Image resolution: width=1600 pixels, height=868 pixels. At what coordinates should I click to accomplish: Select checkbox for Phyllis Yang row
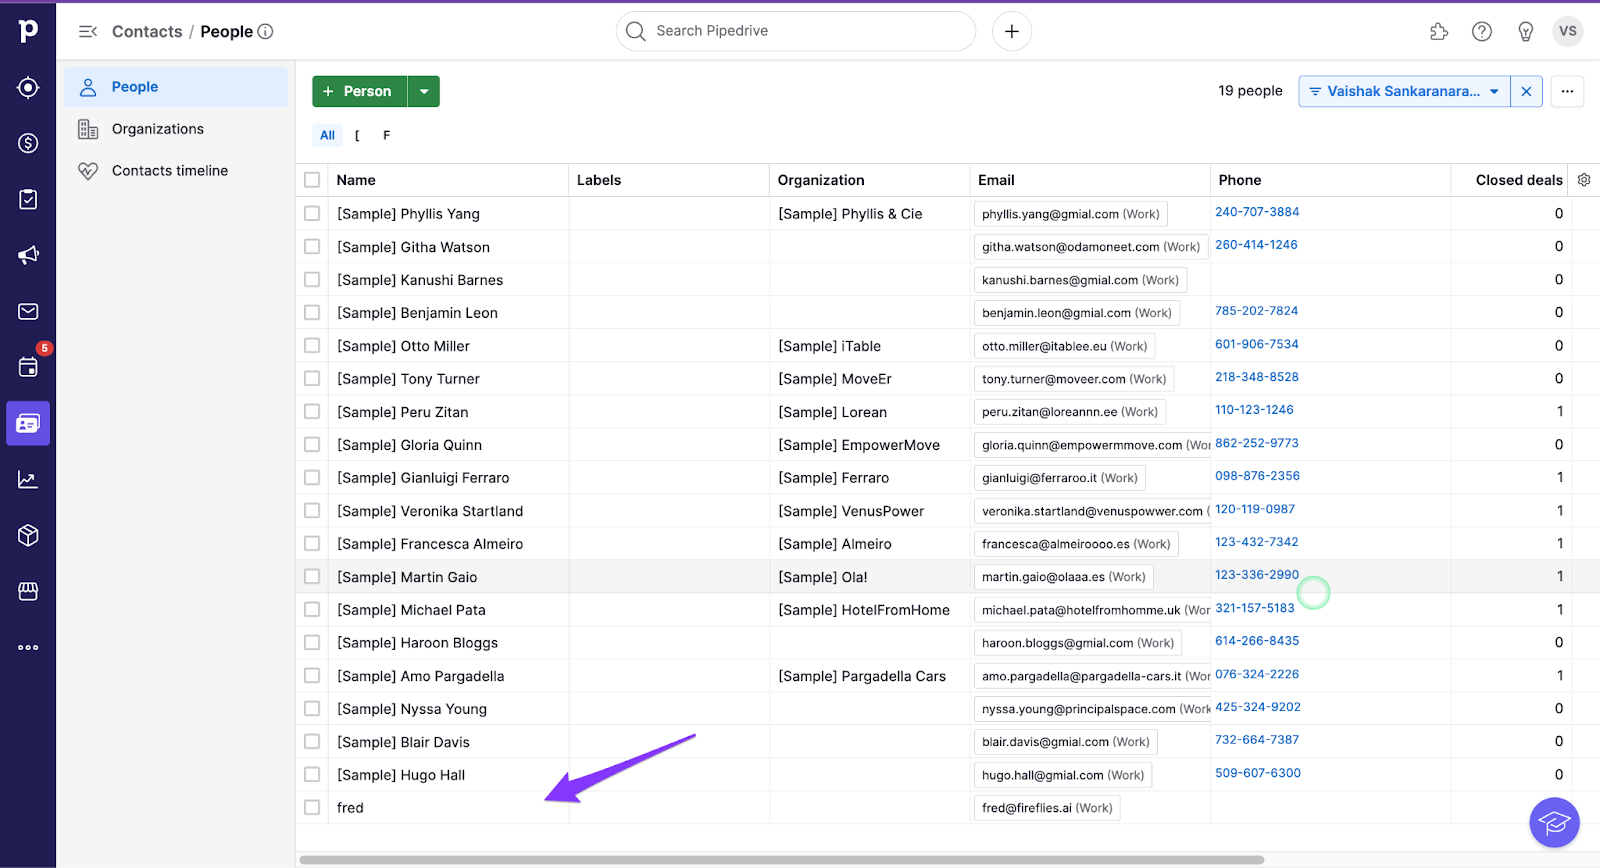[x=312, y=213]
